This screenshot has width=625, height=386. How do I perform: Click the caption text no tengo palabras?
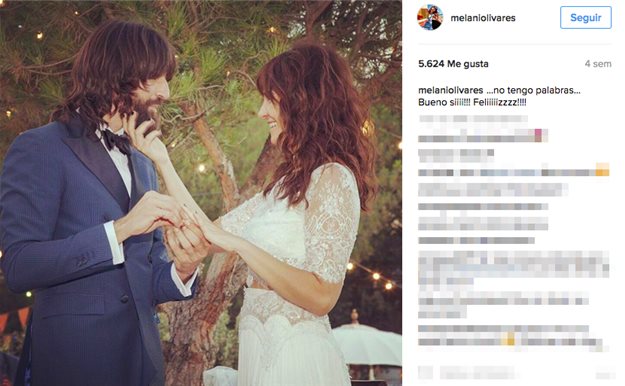[535, 91]
